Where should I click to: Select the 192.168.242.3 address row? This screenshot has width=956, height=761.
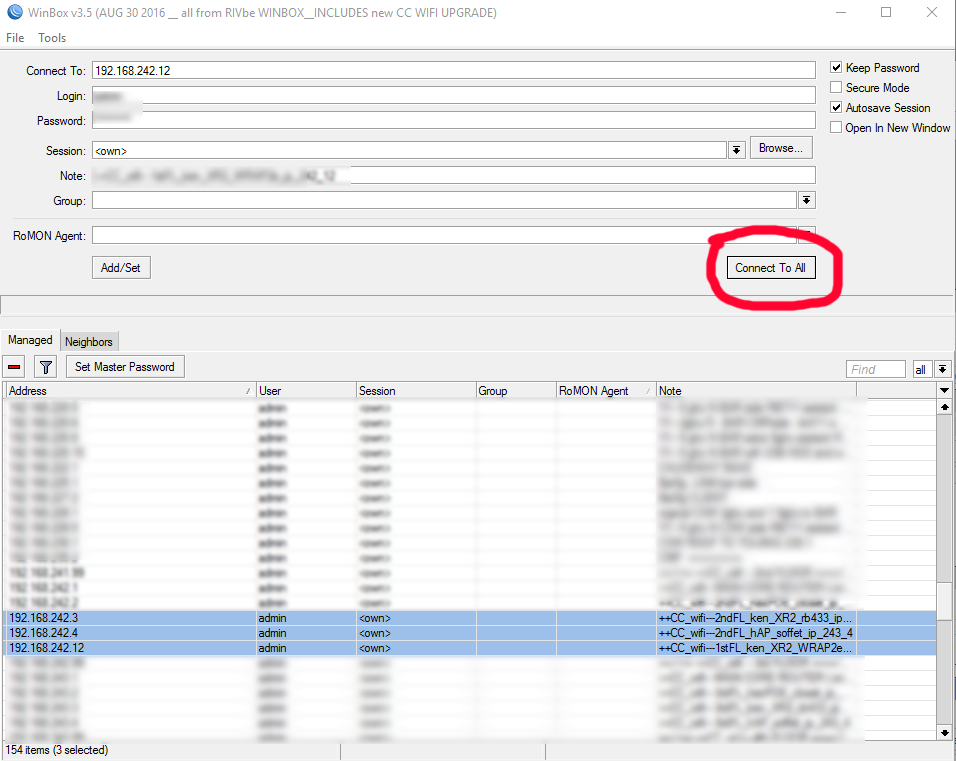point(470,618)
